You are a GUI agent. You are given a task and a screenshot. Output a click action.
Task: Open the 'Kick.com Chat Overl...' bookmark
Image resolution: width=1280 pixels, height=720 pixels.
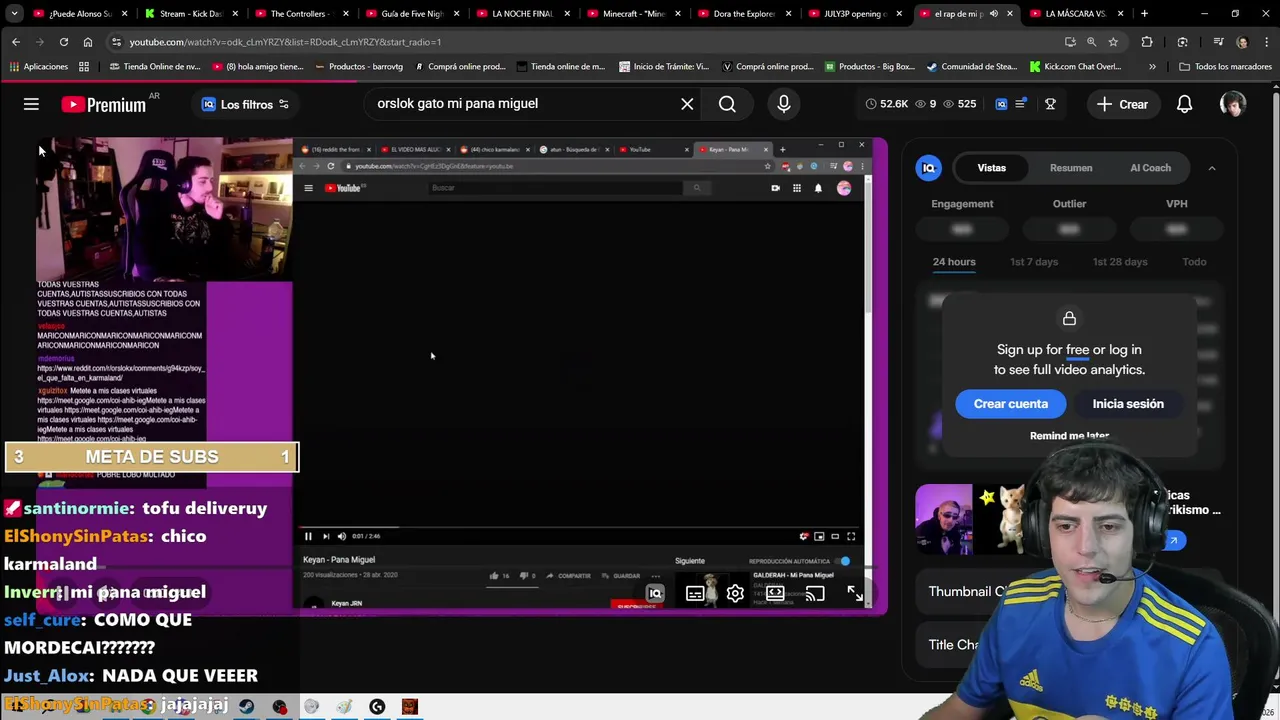click(x=1075, y=67)
